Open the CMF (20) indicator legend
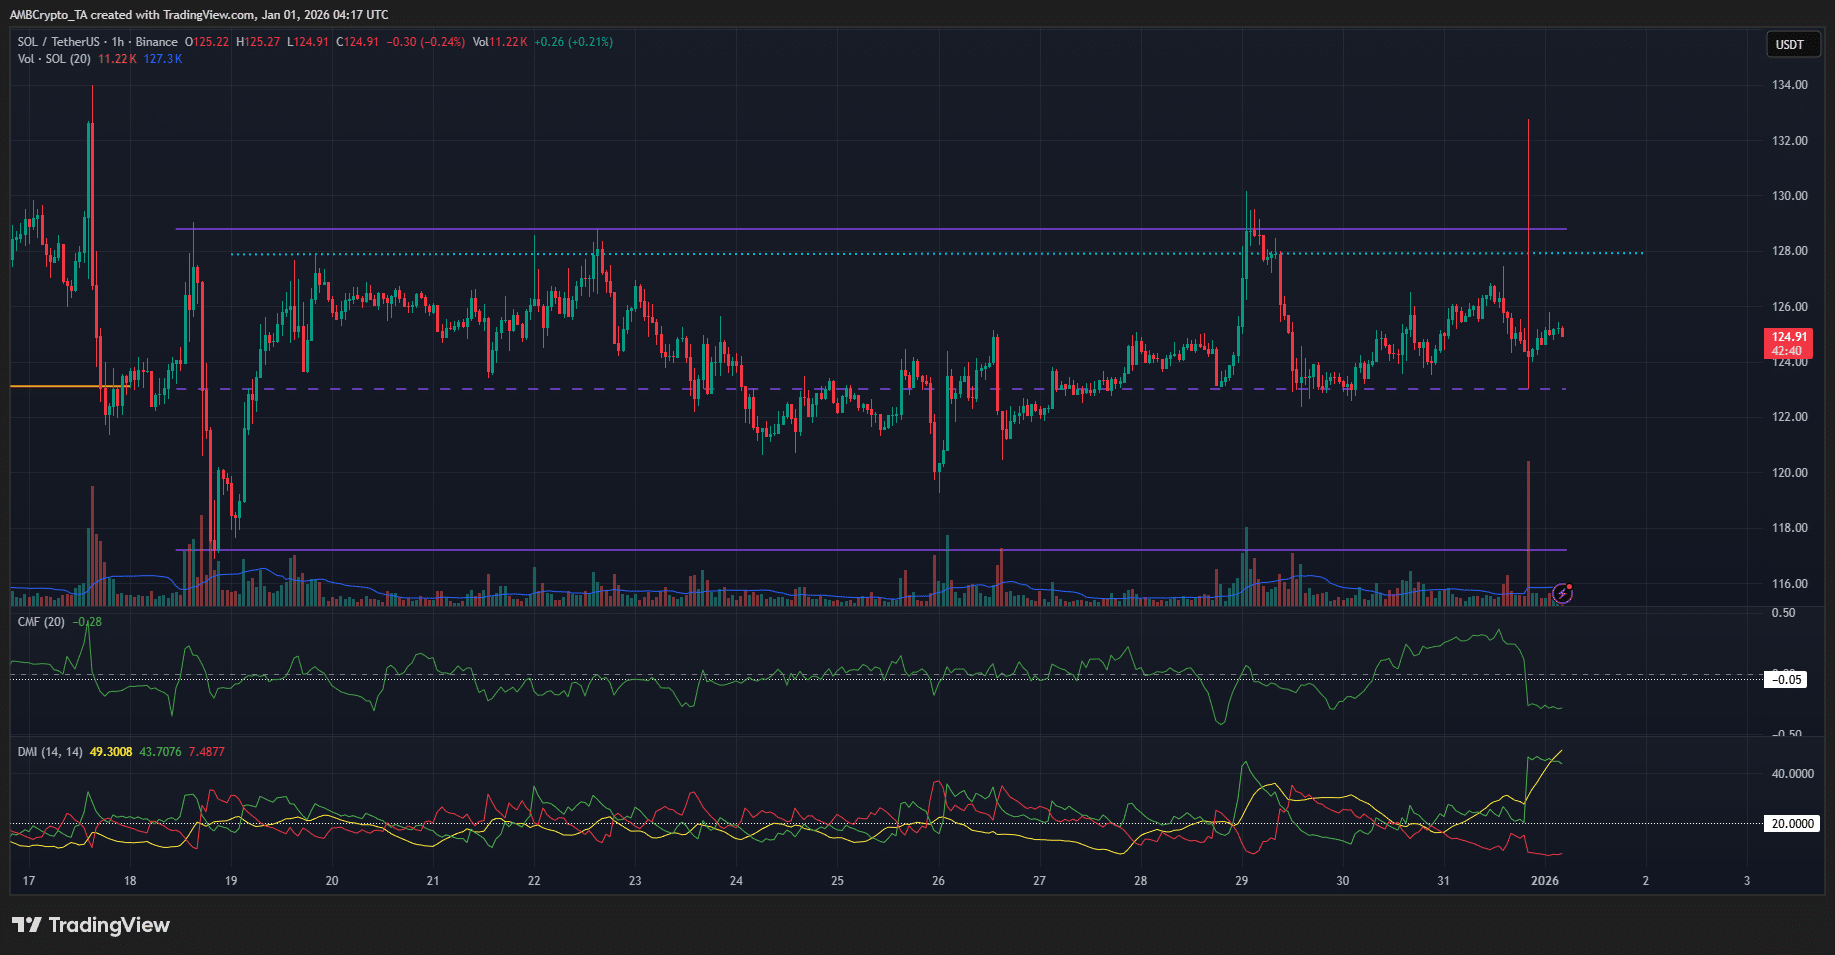Viewport: 1835px width, 955px height. [x=41, y=622]
